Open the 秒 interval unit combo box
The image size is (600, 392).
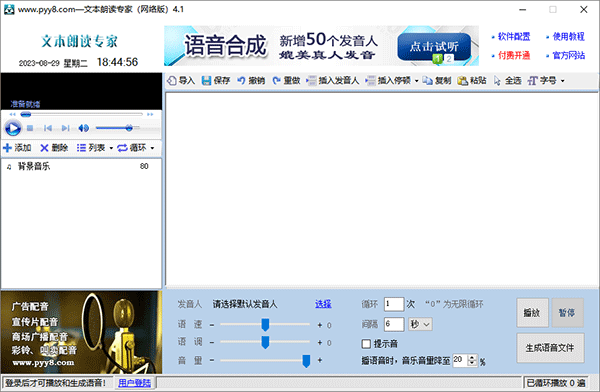pos(421,325)
